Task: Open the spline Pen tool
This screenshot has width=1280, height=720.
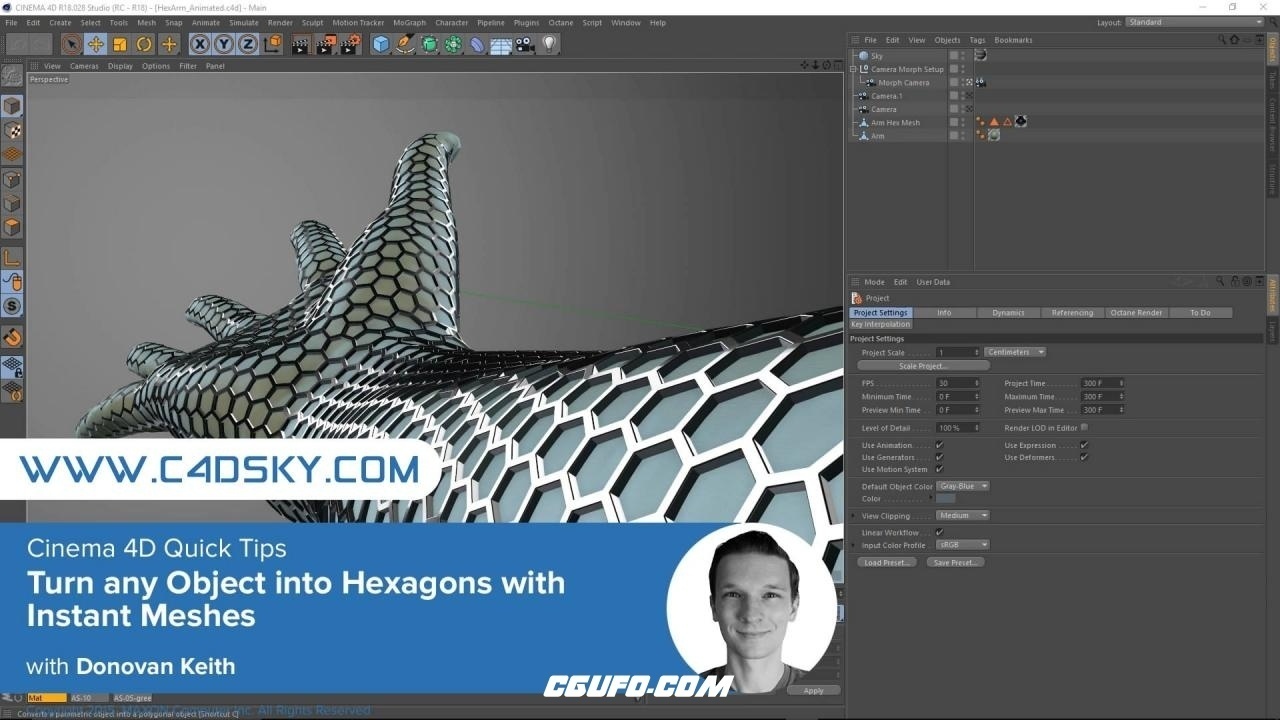Action: (405, 44)
